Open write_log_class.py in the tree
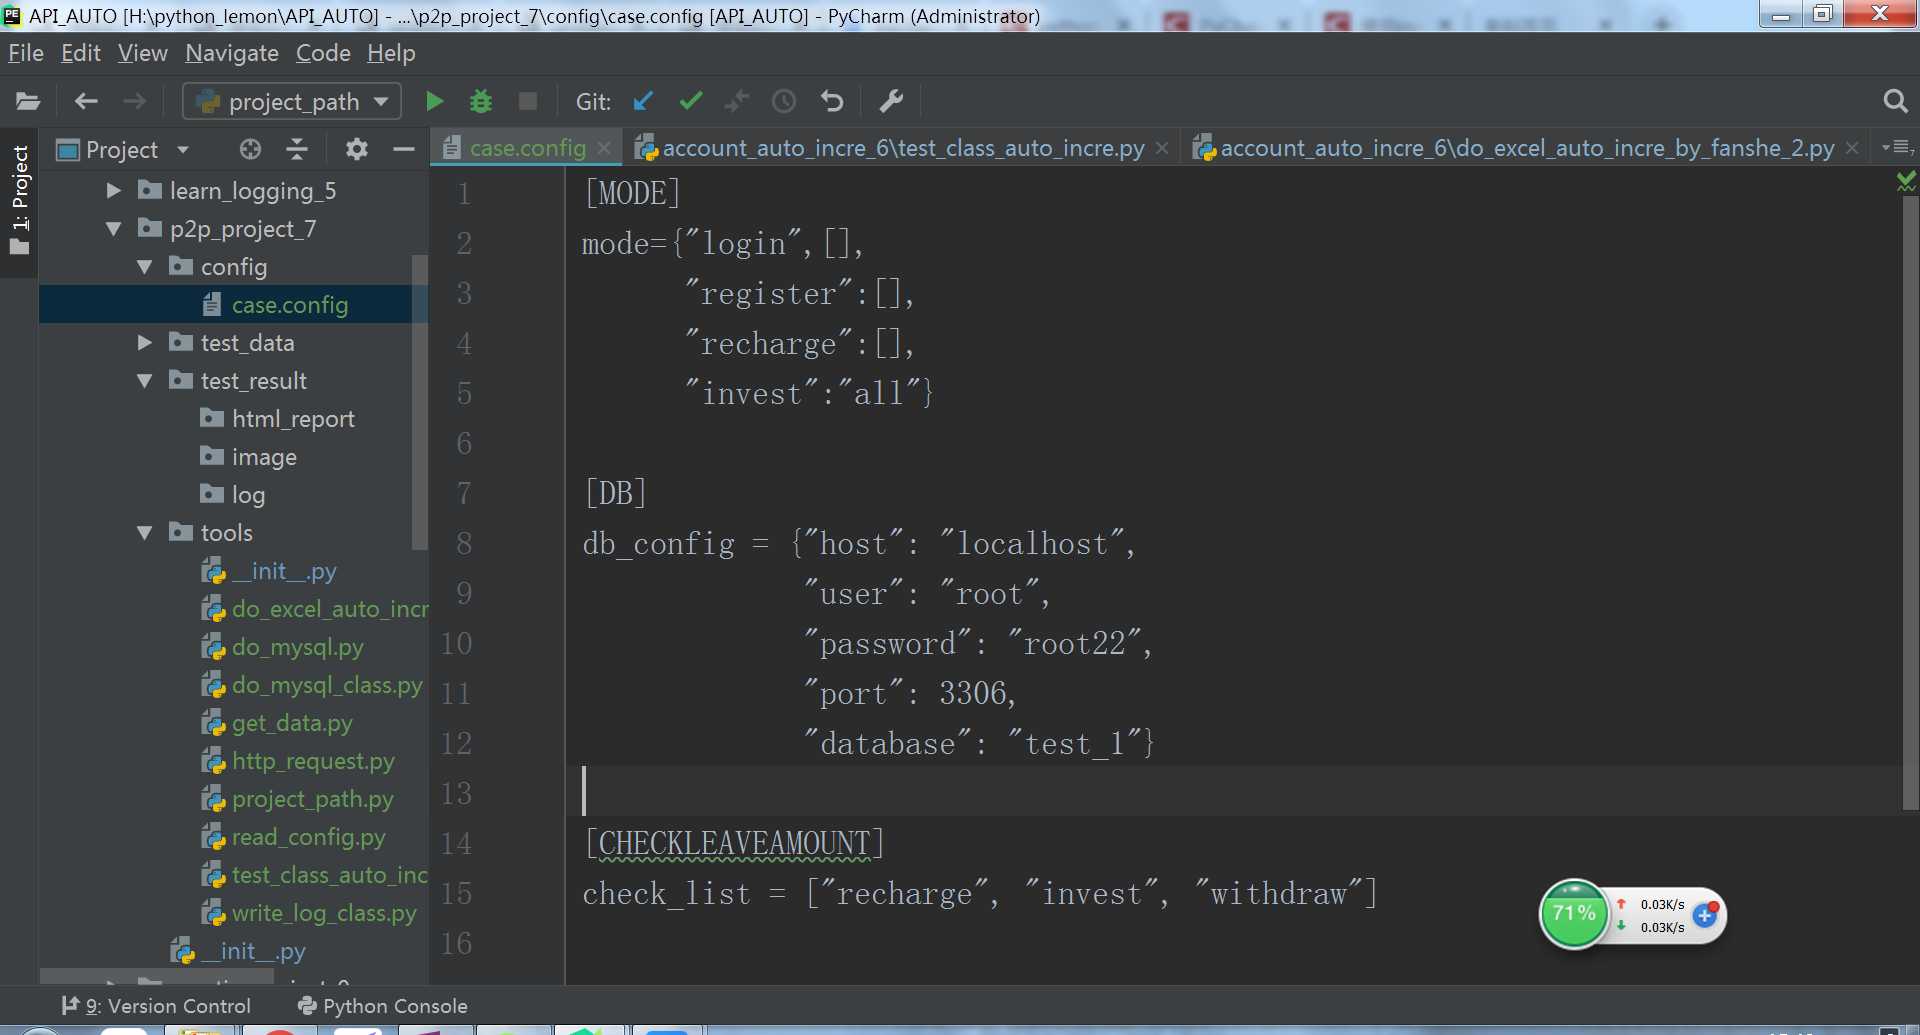This screenshot has height=1035, width=1920. coord(309,913)
